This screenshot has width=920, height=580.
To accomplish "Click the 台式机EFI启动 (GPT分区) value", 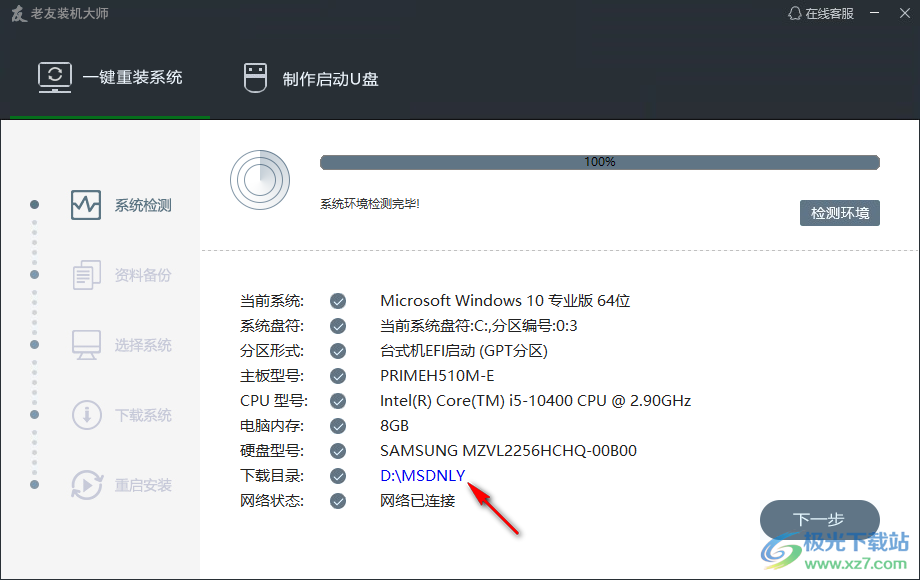I will 464,351.
